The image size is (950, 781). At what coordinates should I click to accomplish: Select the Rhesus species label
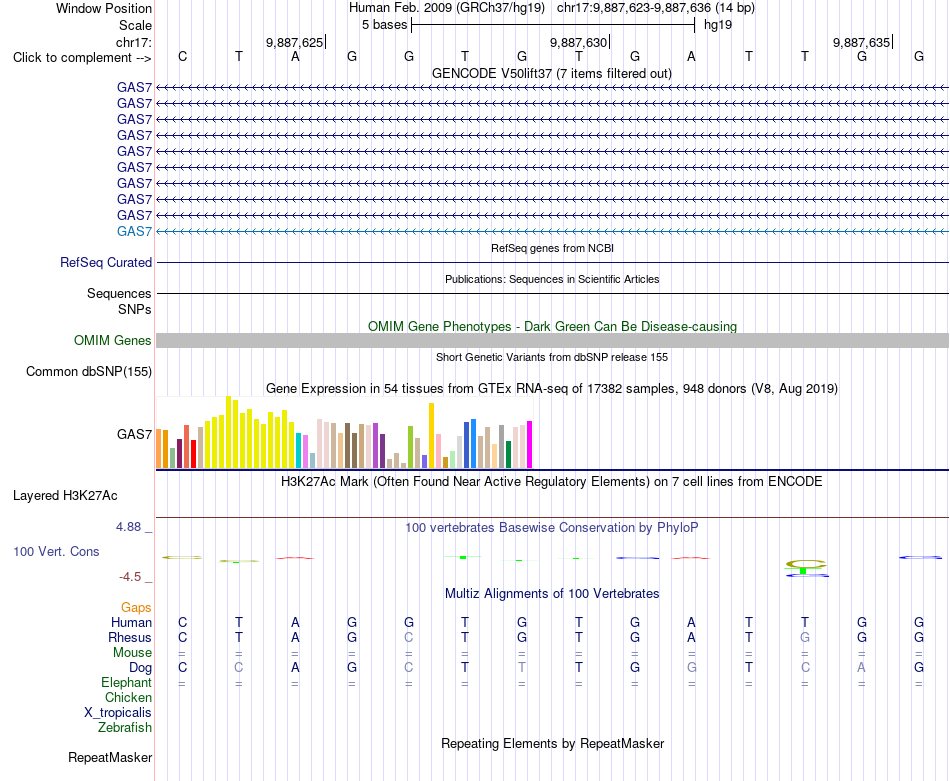(130, 637)
